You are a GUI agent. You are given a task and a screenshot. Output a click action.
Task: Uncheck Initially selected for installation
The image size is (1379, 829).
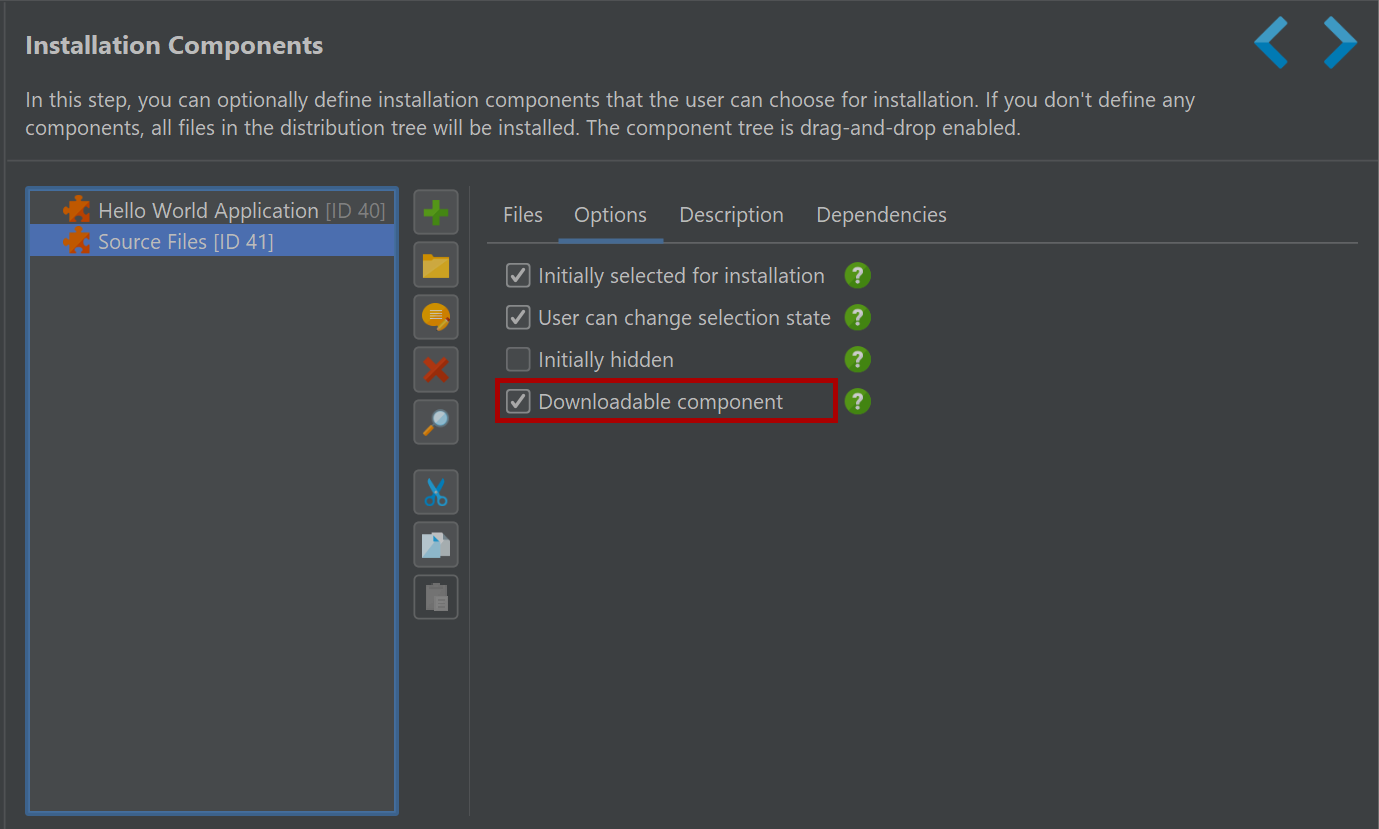coord(518,275)
